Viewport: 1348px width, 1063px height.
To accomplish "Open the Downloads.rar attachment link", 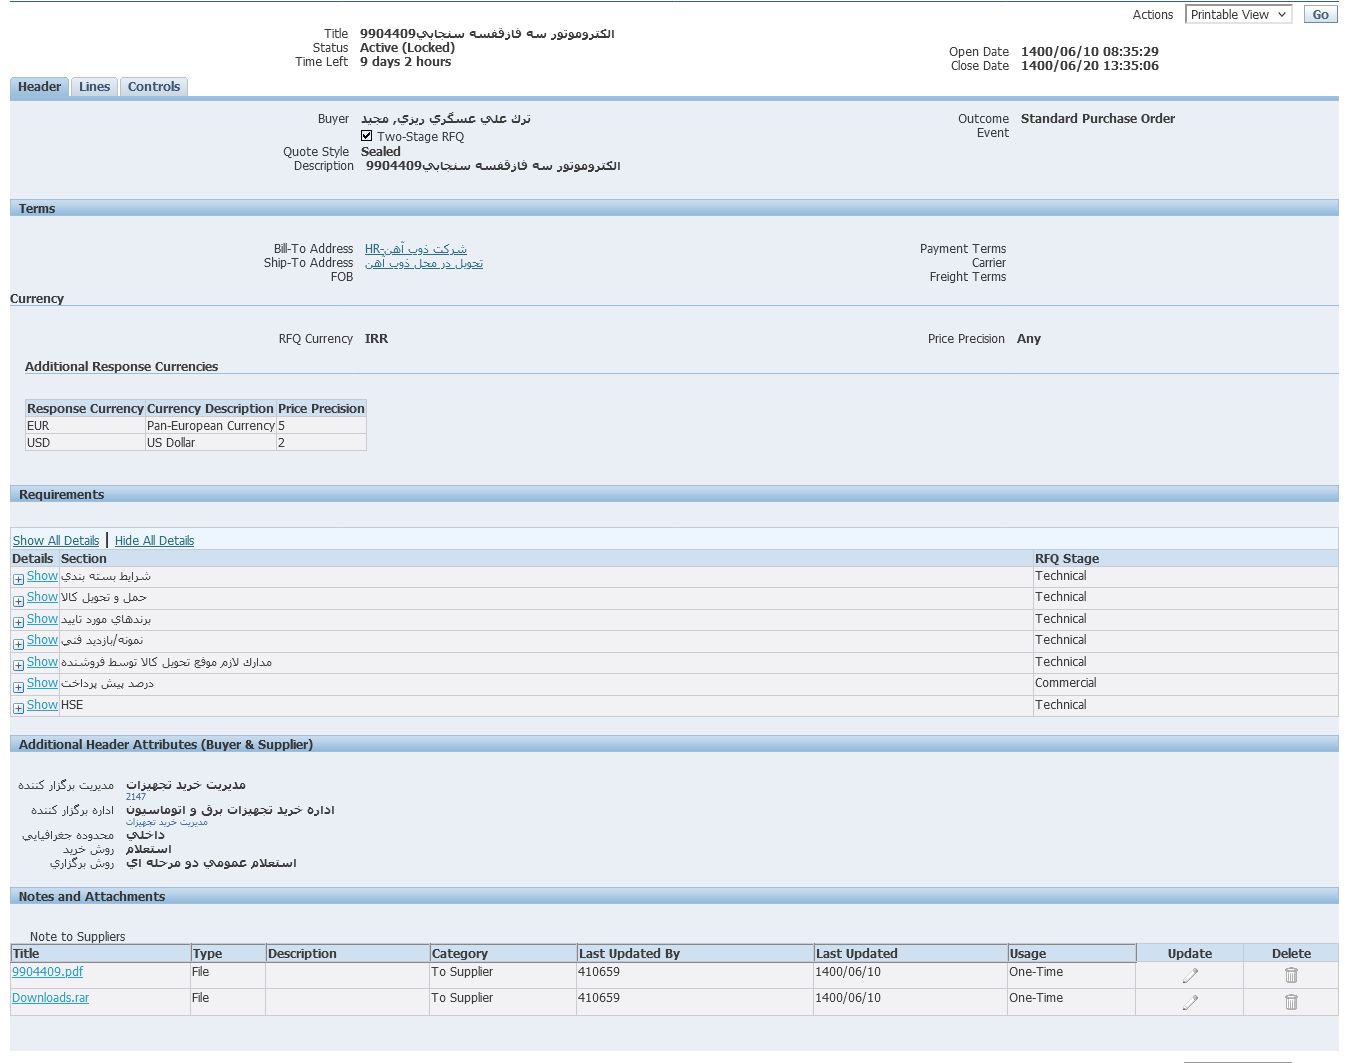I will (x=50, y=998).
